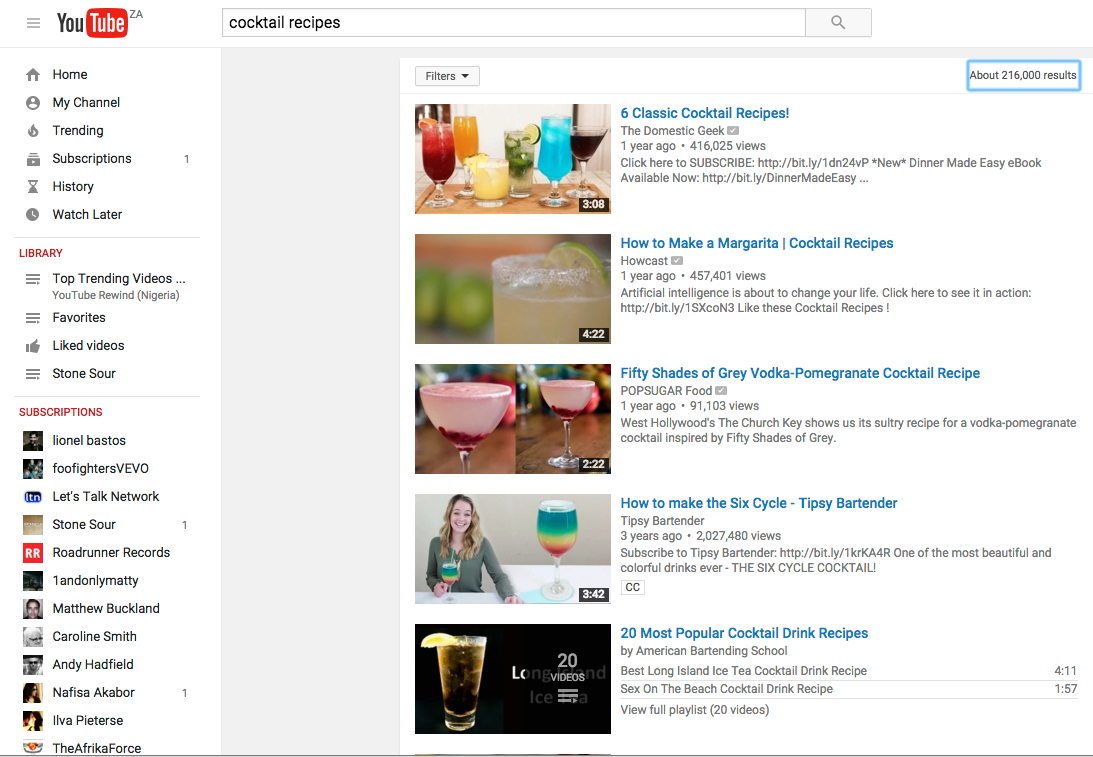
Task: Open Howcast channel link
Action: 644,261
